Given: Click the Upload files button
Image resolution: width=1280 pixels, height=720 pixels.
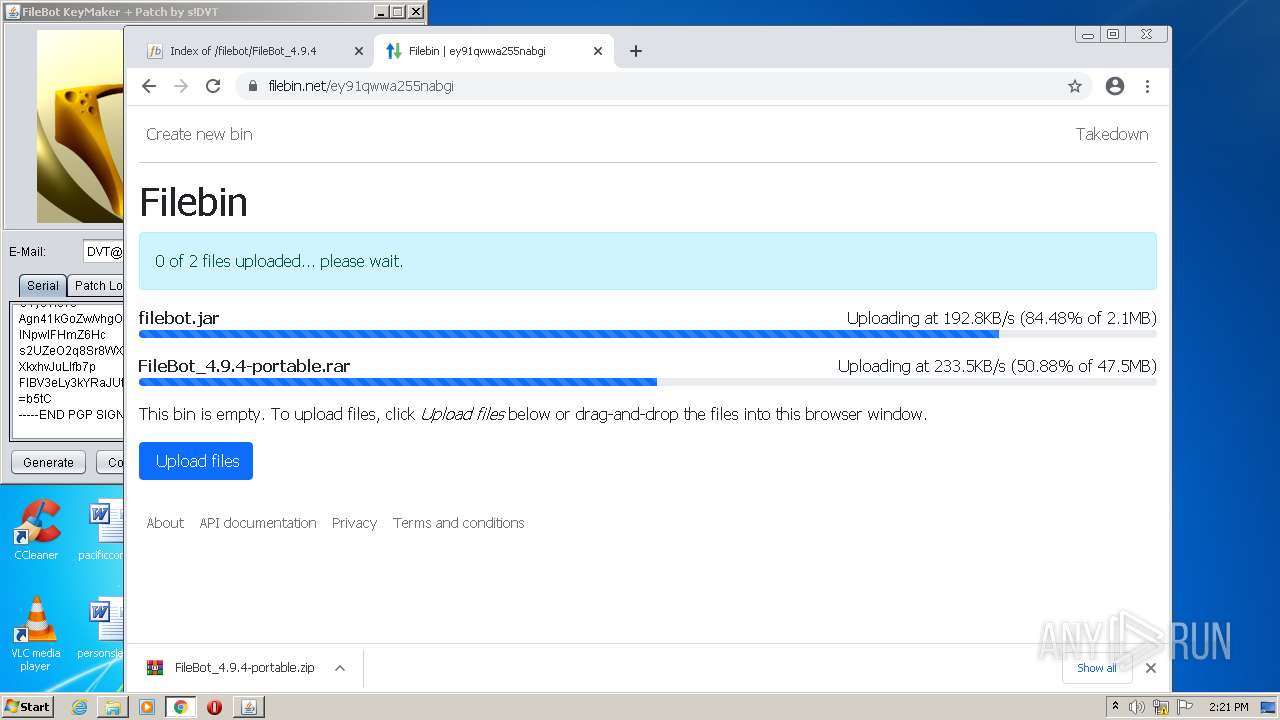Looking at the screenshot, I should click(196, 461).
